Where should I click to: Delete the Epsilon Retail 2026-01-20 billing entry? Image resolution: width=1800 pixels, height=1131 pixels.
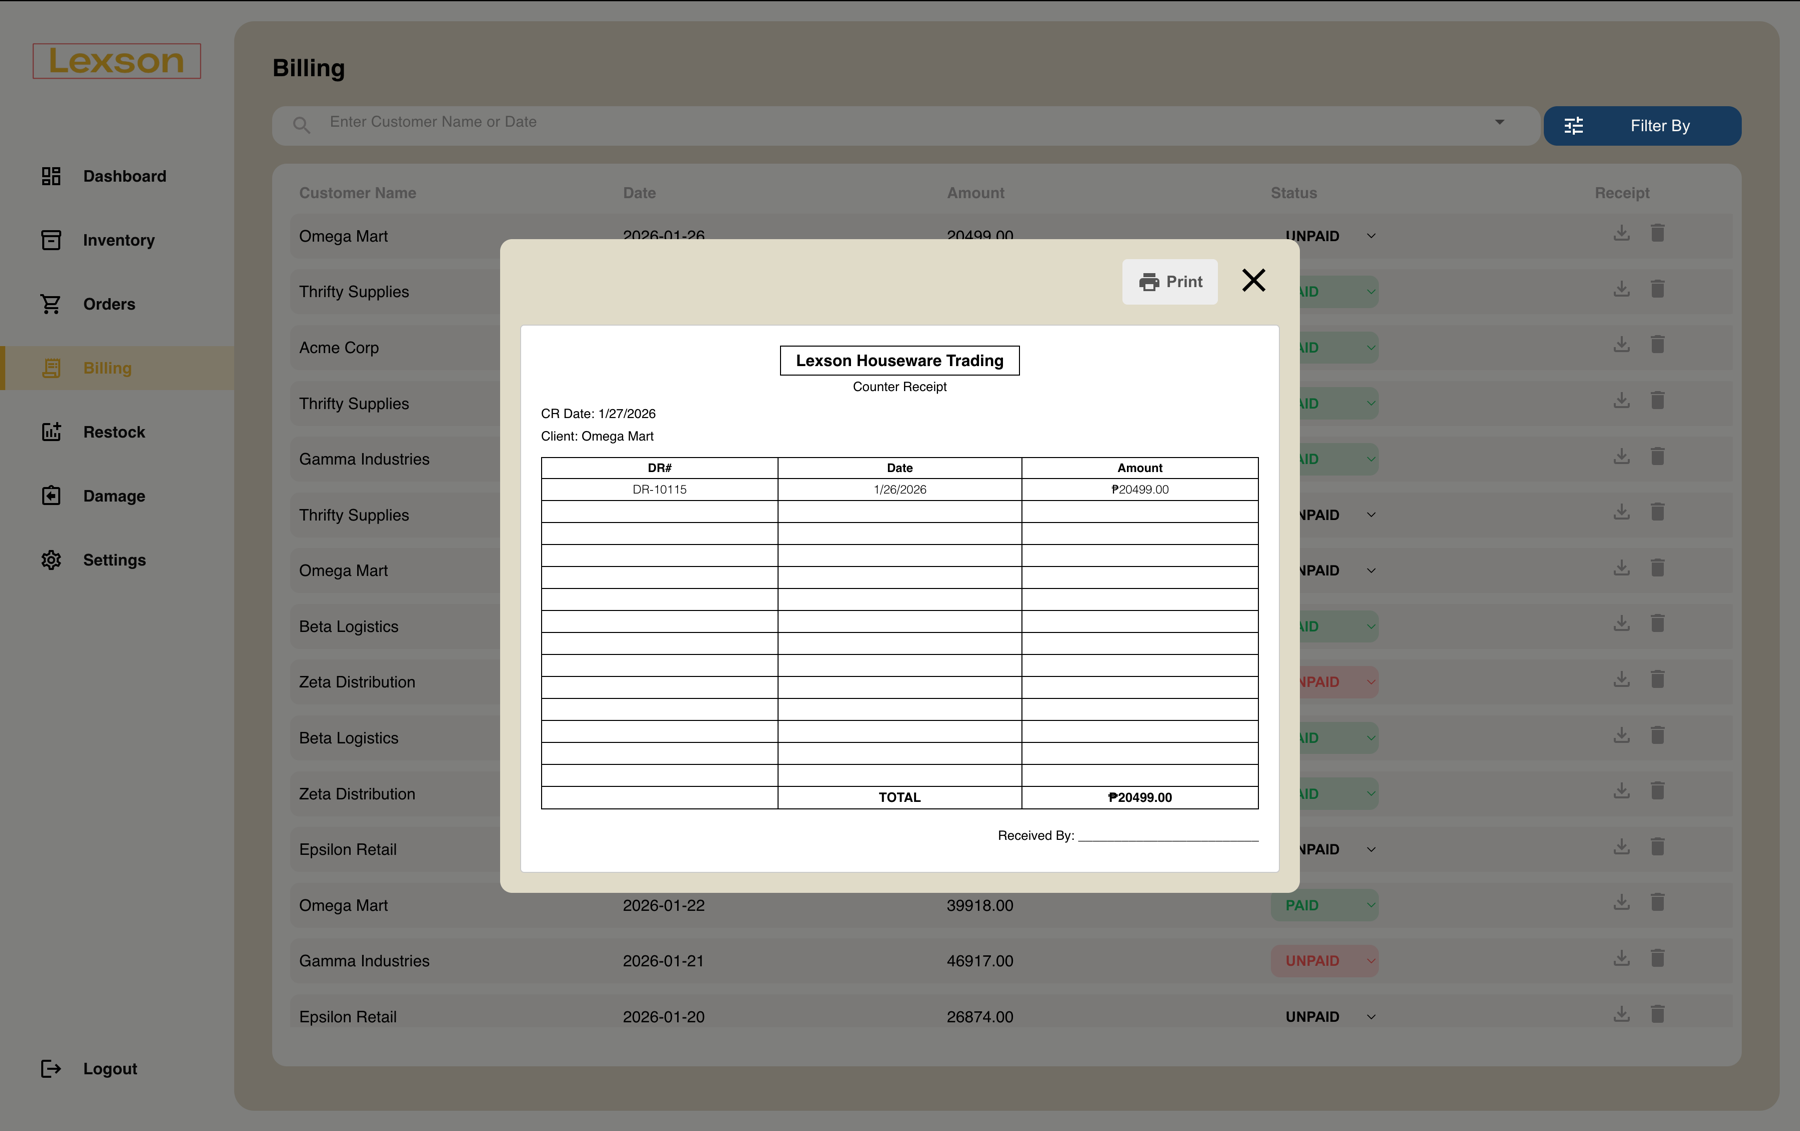click(x=1658, y=1013)
